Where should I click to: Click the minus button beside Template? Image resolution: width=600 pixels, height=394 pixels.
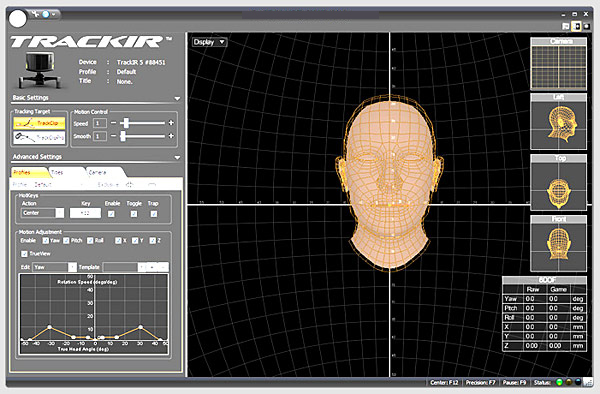click(163, 267)
